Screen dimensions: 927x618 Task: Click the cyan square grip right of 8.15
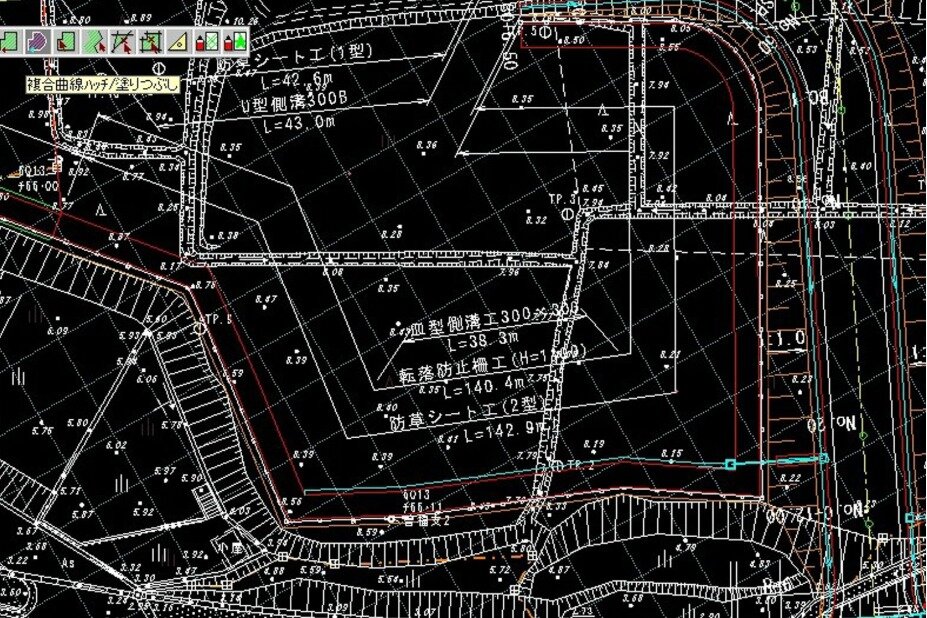729,464
